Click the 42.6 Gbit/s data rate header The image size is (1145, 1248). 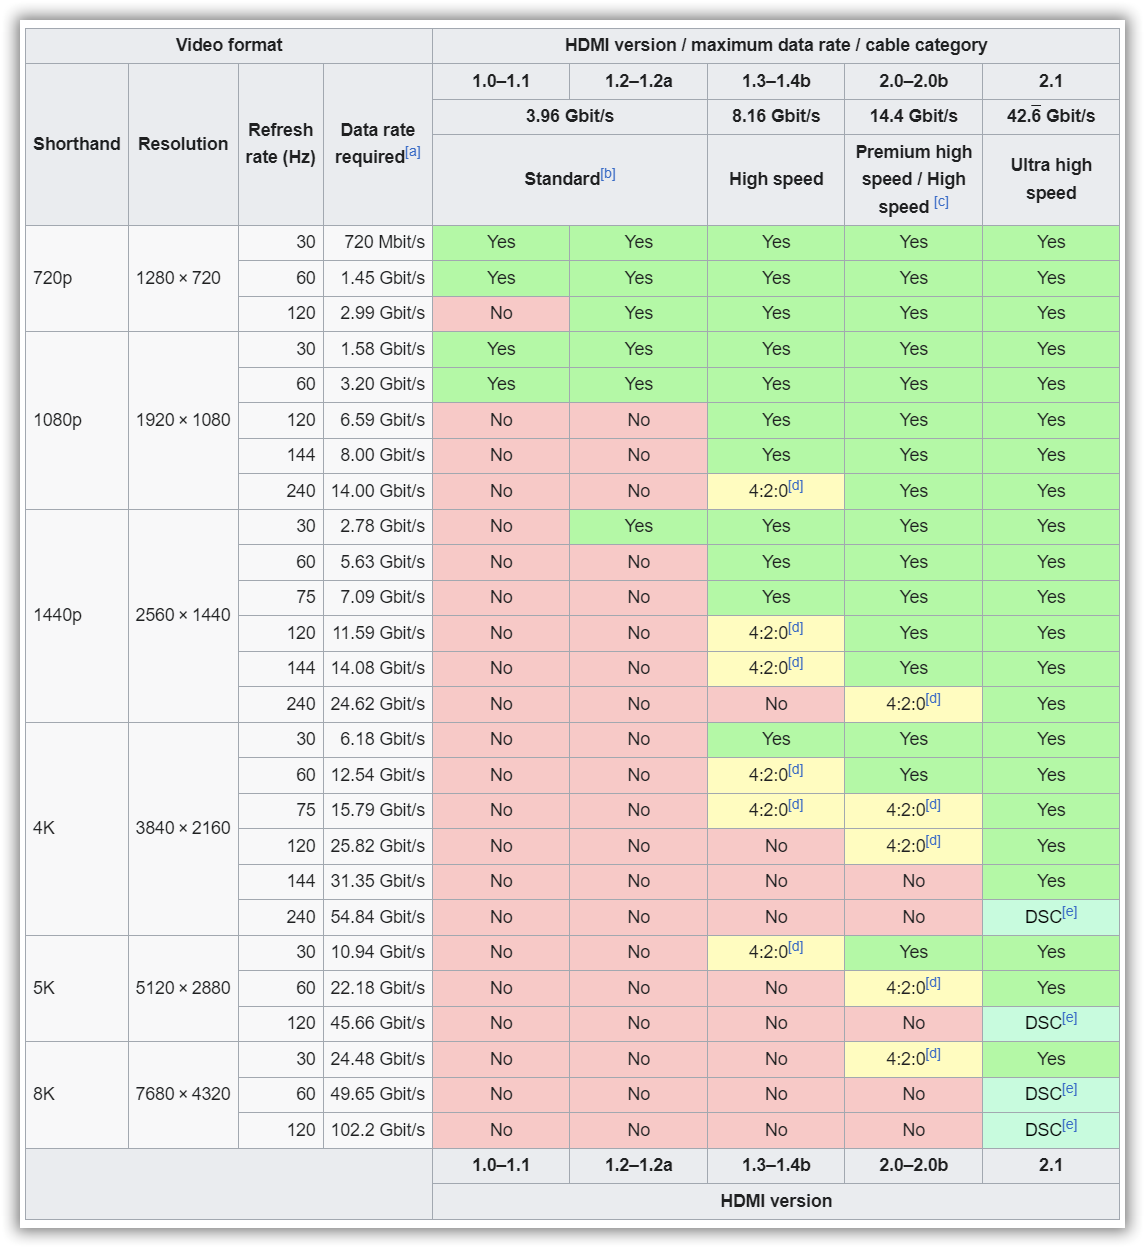pyautogui.click(x=1051, y=116)
